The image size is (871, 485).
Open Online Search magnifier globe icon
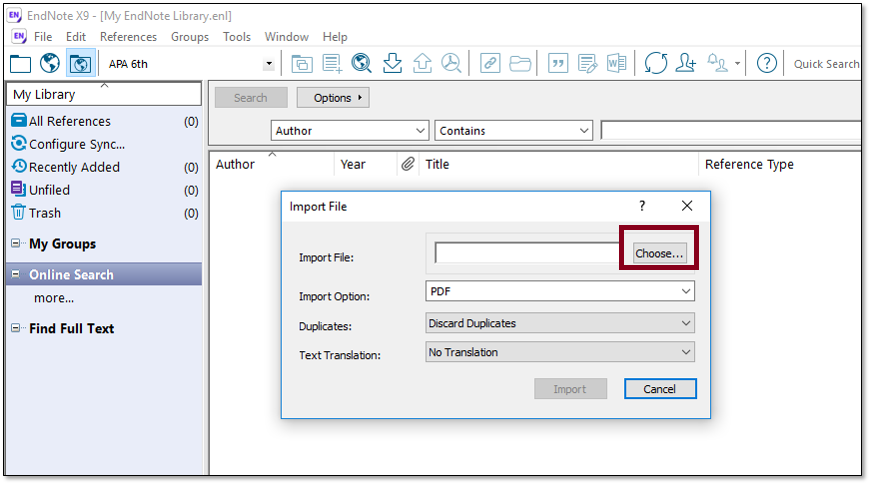362,63
